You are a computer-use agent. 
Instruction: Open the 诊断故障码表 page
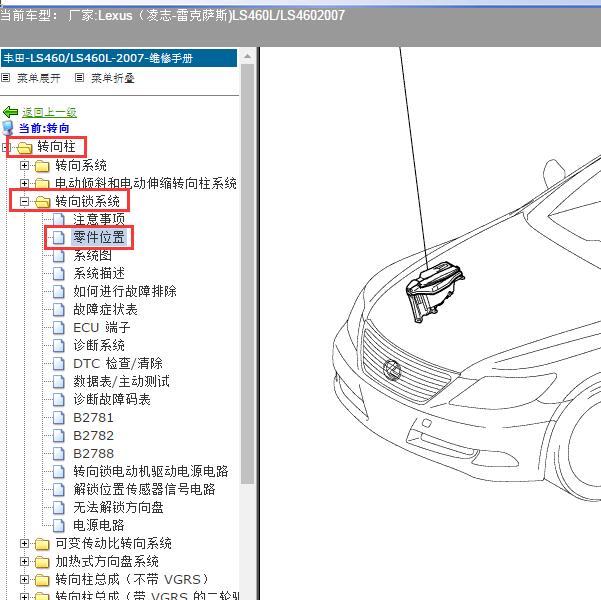pos(112,399)
